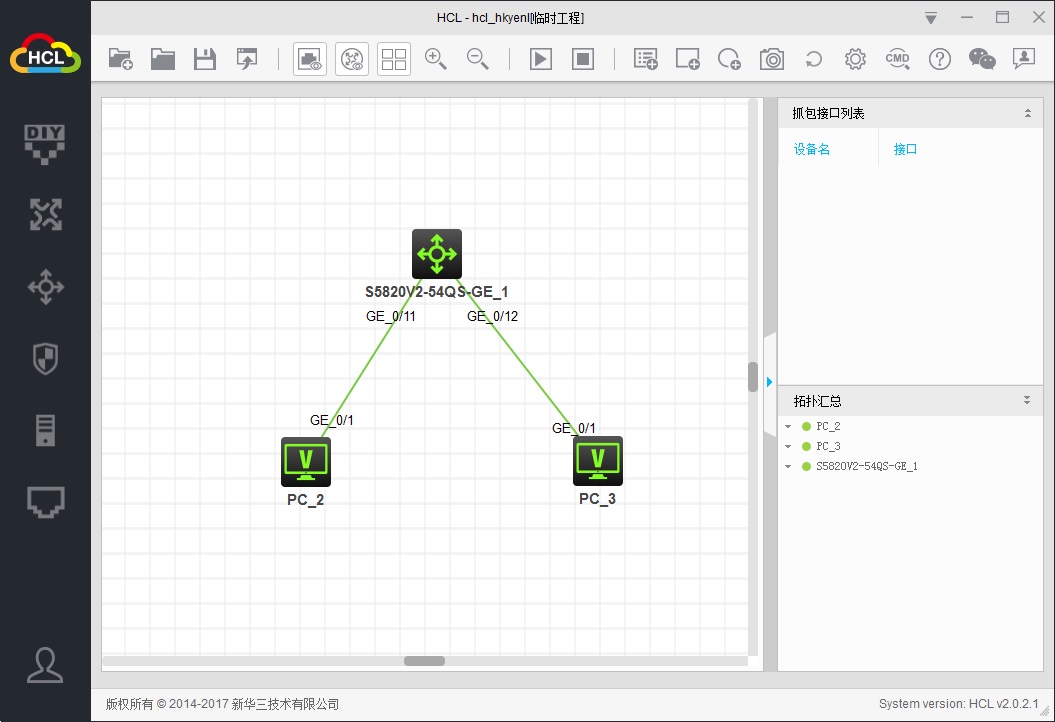Select the switch device category in sidebar

(45, 287)
